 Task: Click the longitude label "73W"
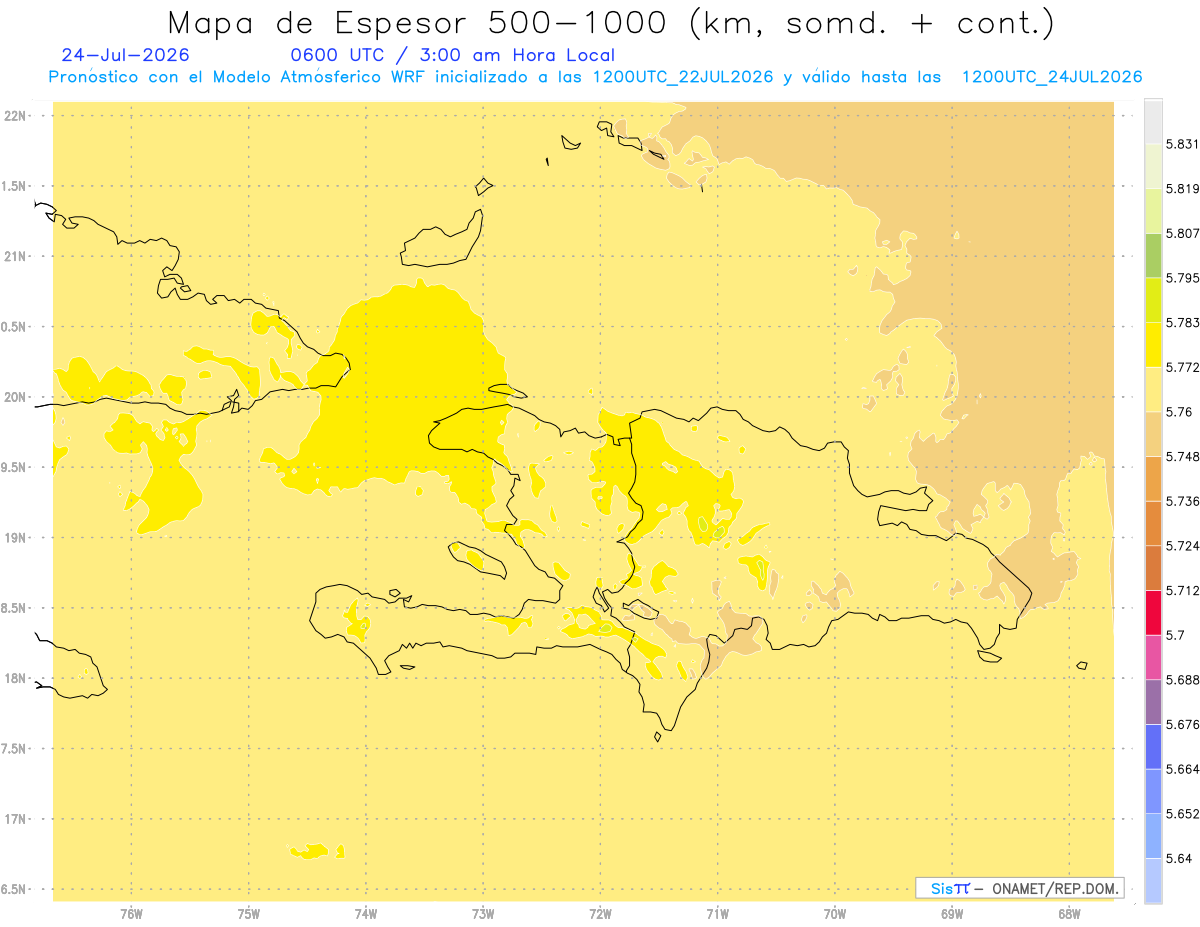[483, 914]
